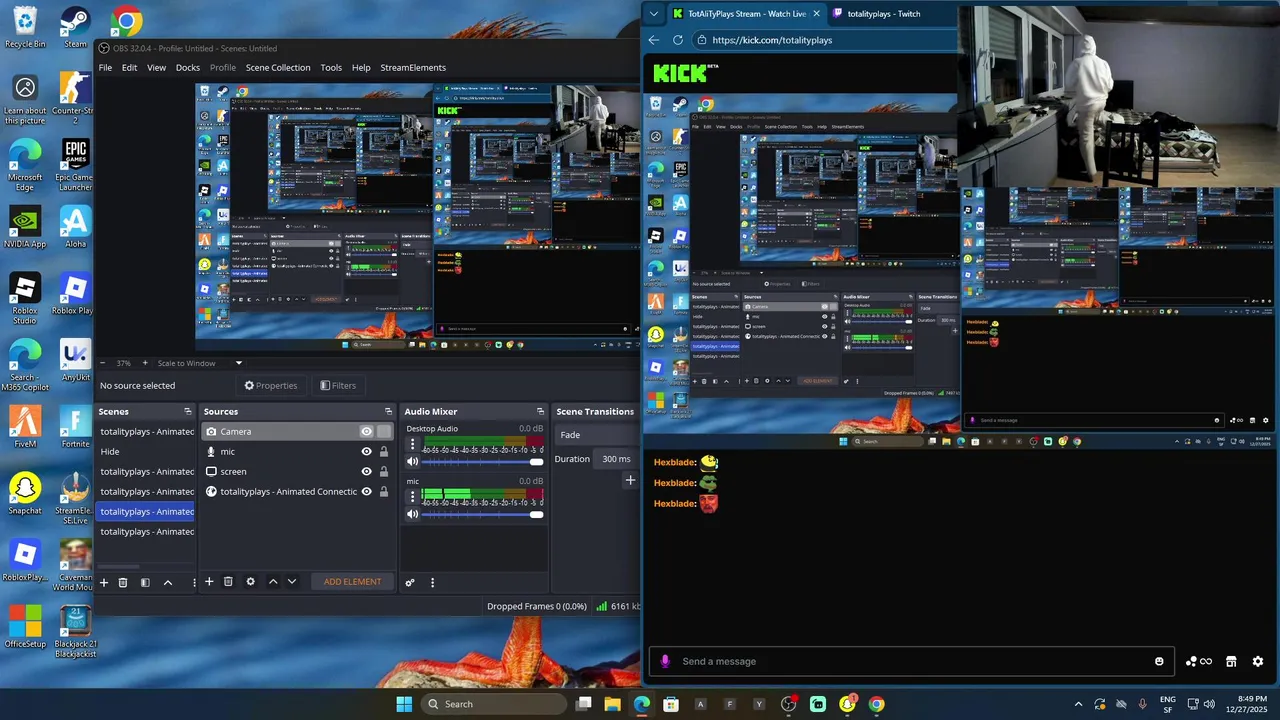Click the Filters button
1280x720 pixels.
click(338, 385)
